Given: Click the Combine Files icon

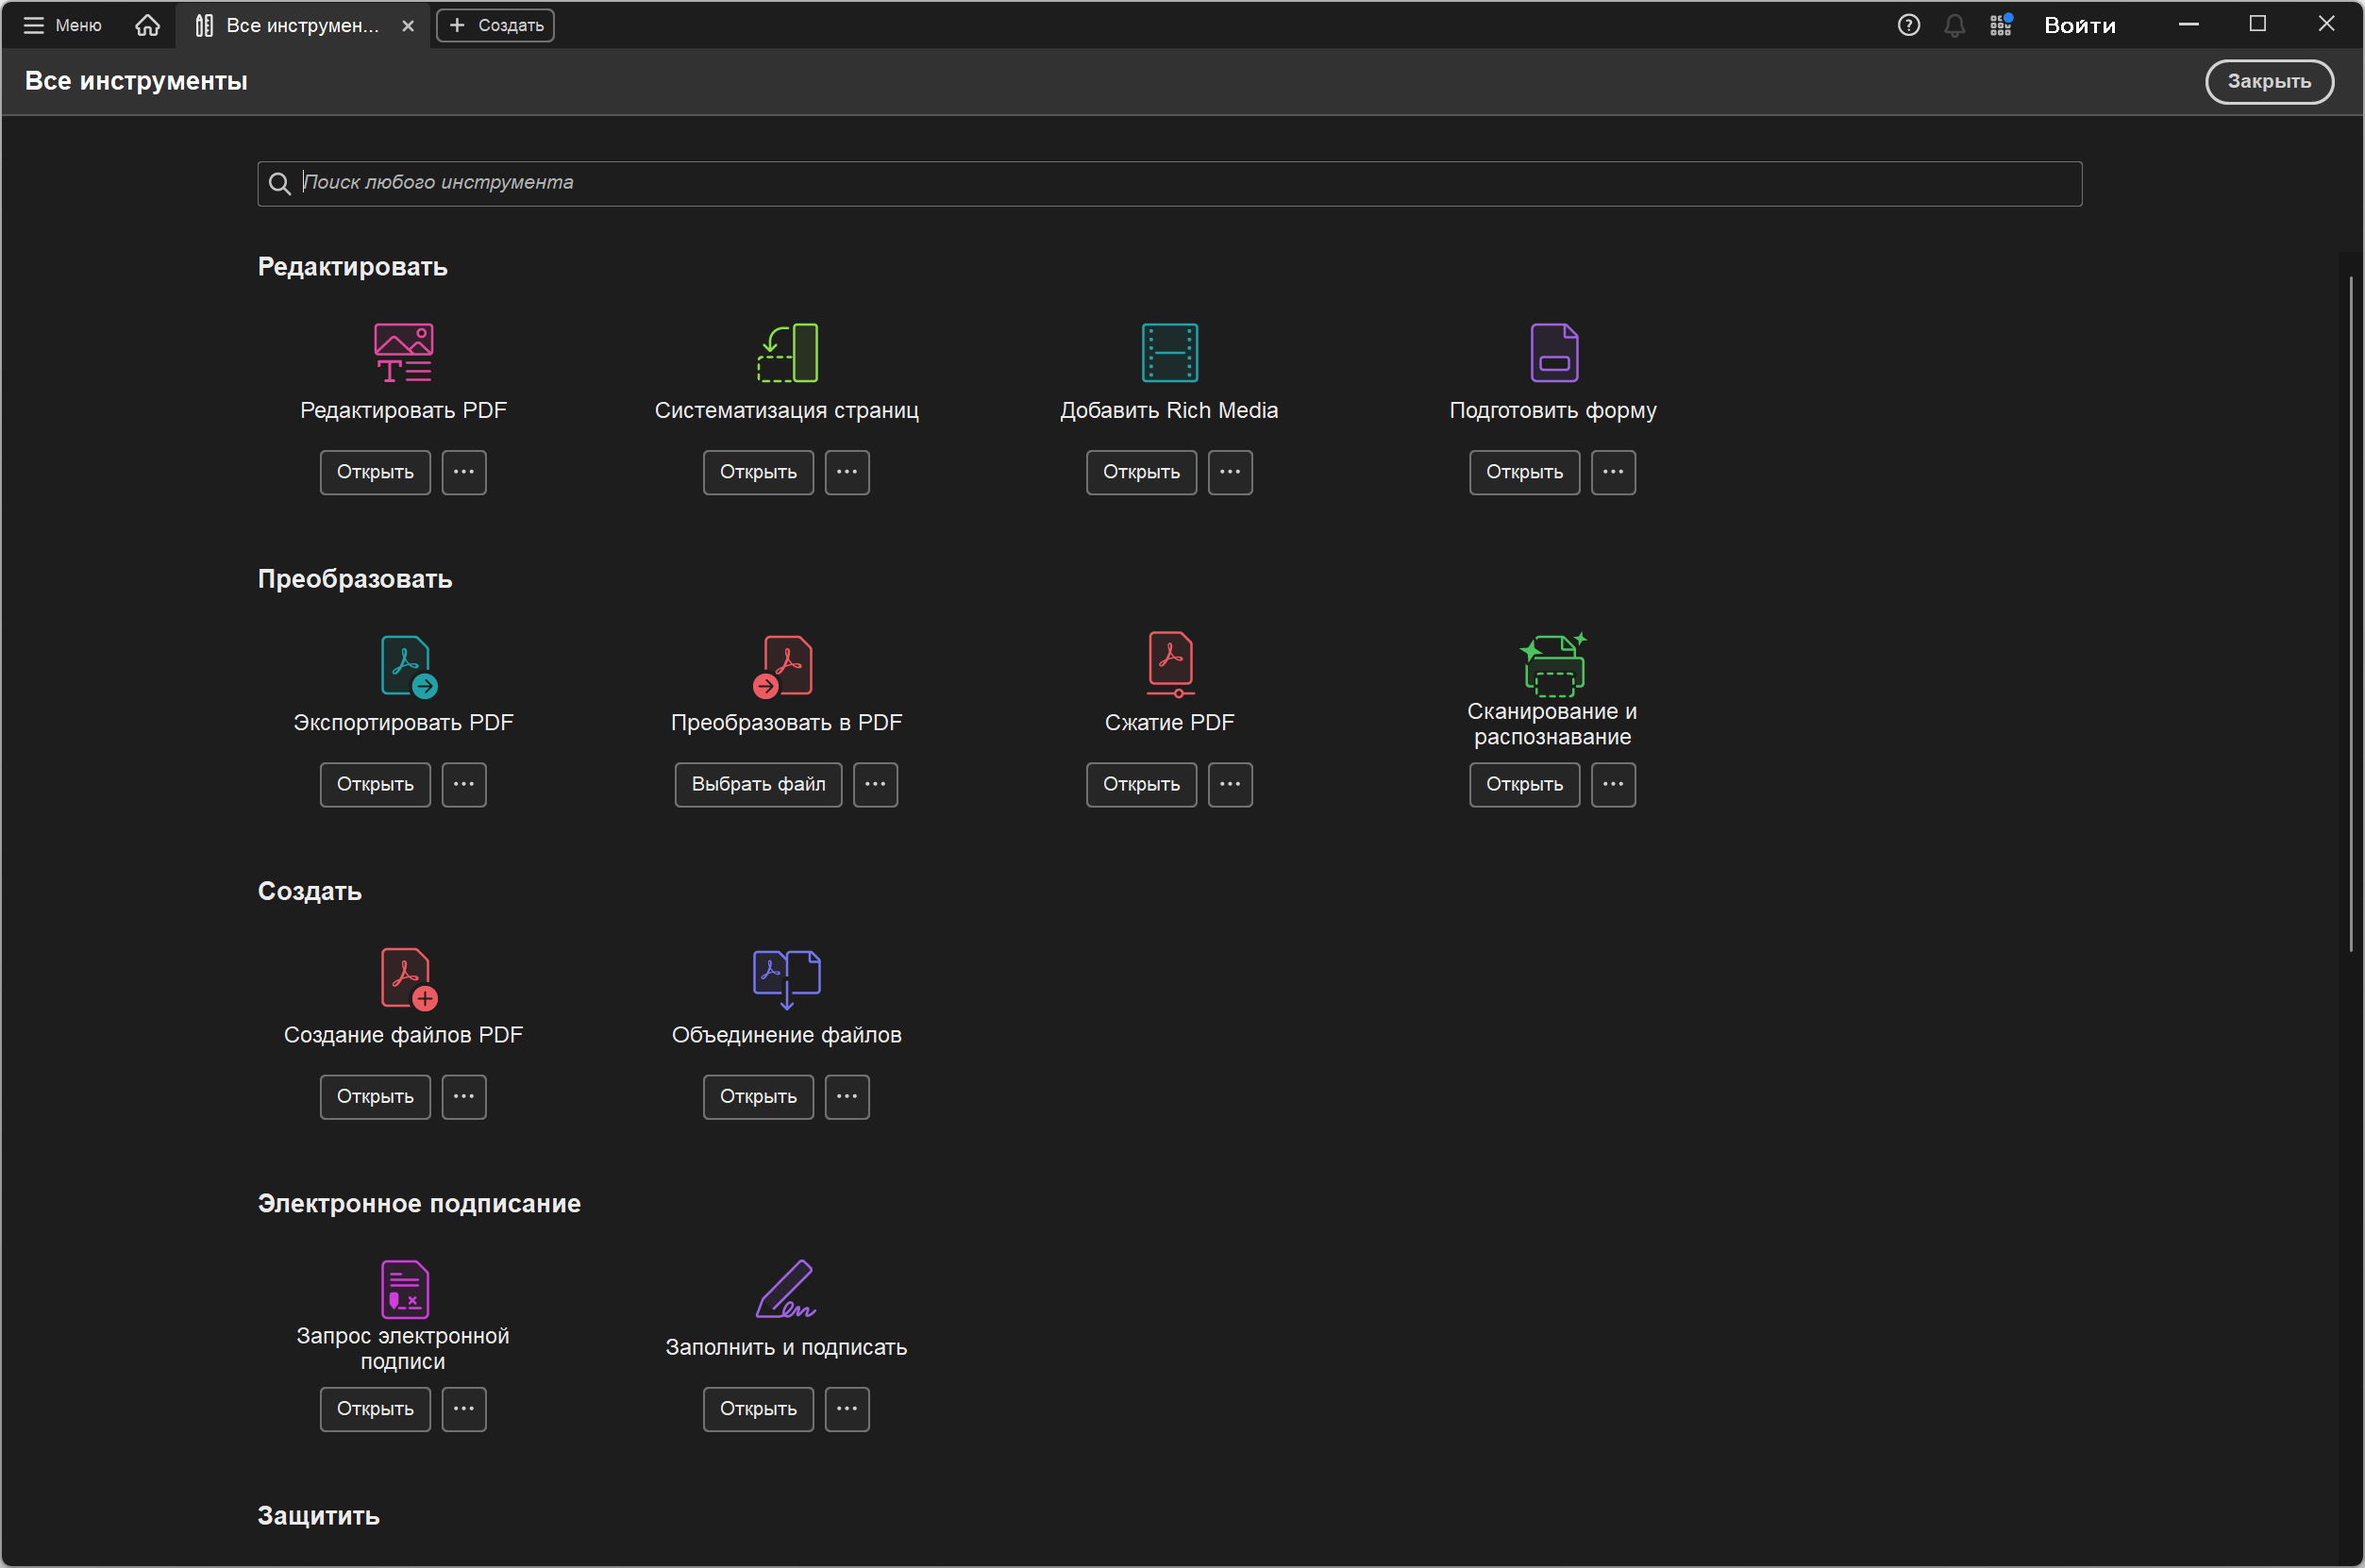Looking at the screenshot, I should click(x=786, y=978).
